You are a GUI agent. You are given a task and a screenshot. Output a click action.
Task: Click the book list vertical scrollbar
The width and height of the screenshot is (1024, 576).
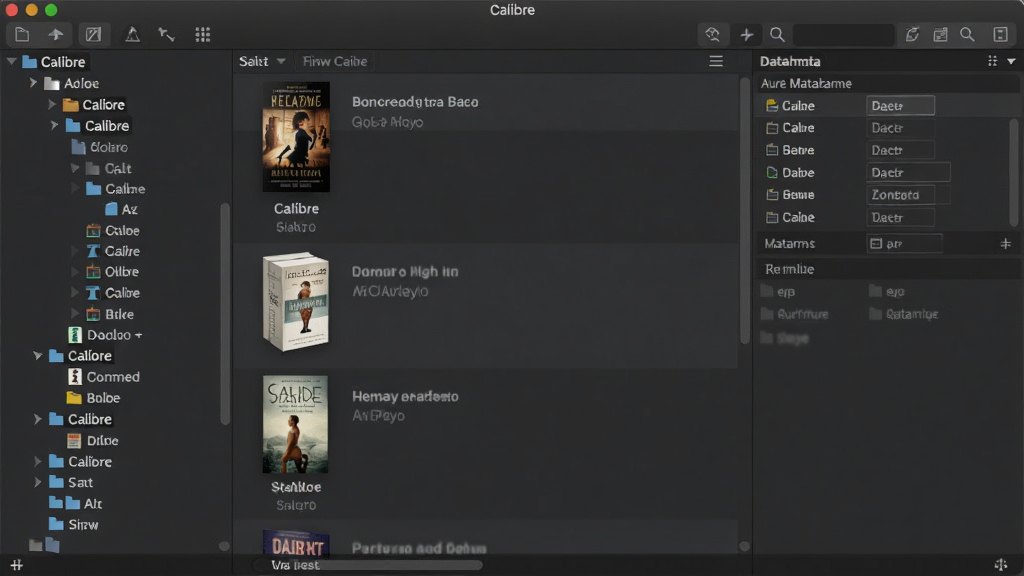[x=744, y=210]
